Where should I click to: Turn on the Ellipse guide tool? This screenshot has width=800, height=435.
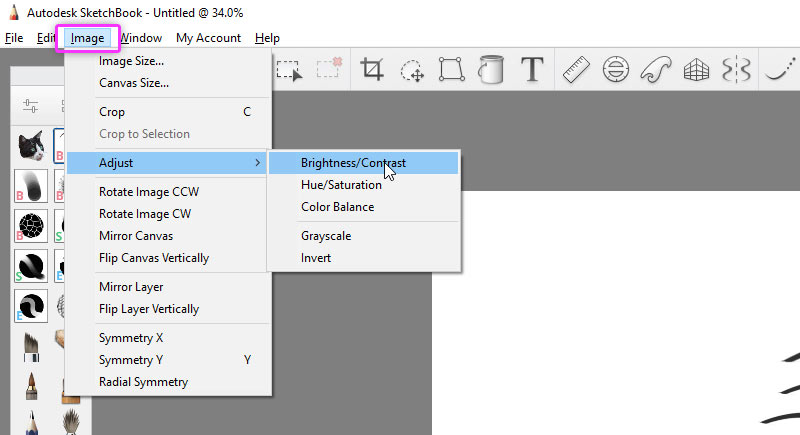(616, 69)
